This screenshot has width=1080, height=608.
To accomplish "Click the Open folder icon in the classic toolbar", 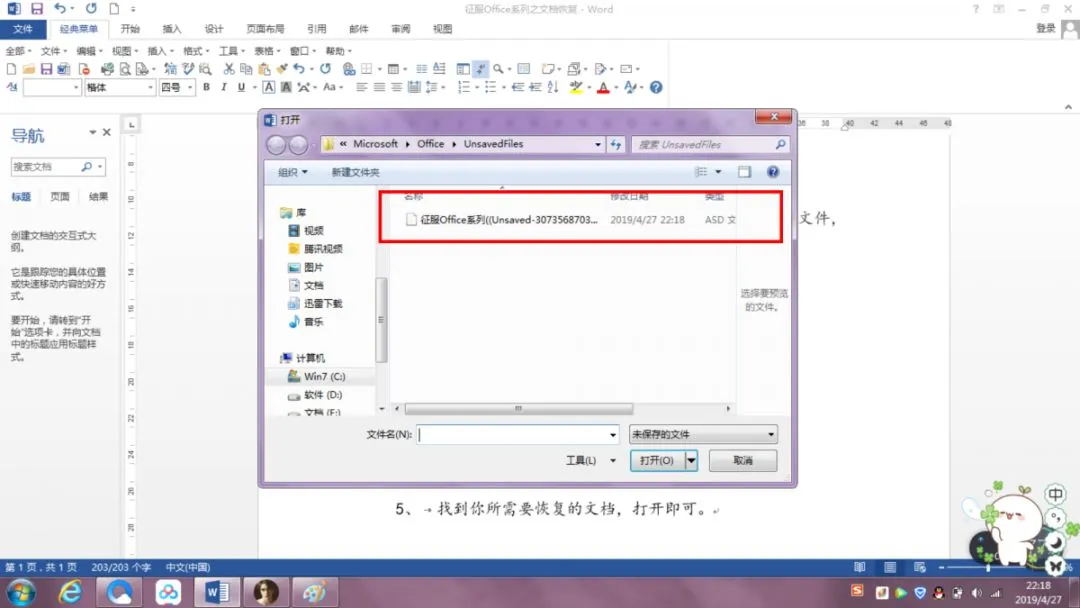I will (x=29, y=69).
